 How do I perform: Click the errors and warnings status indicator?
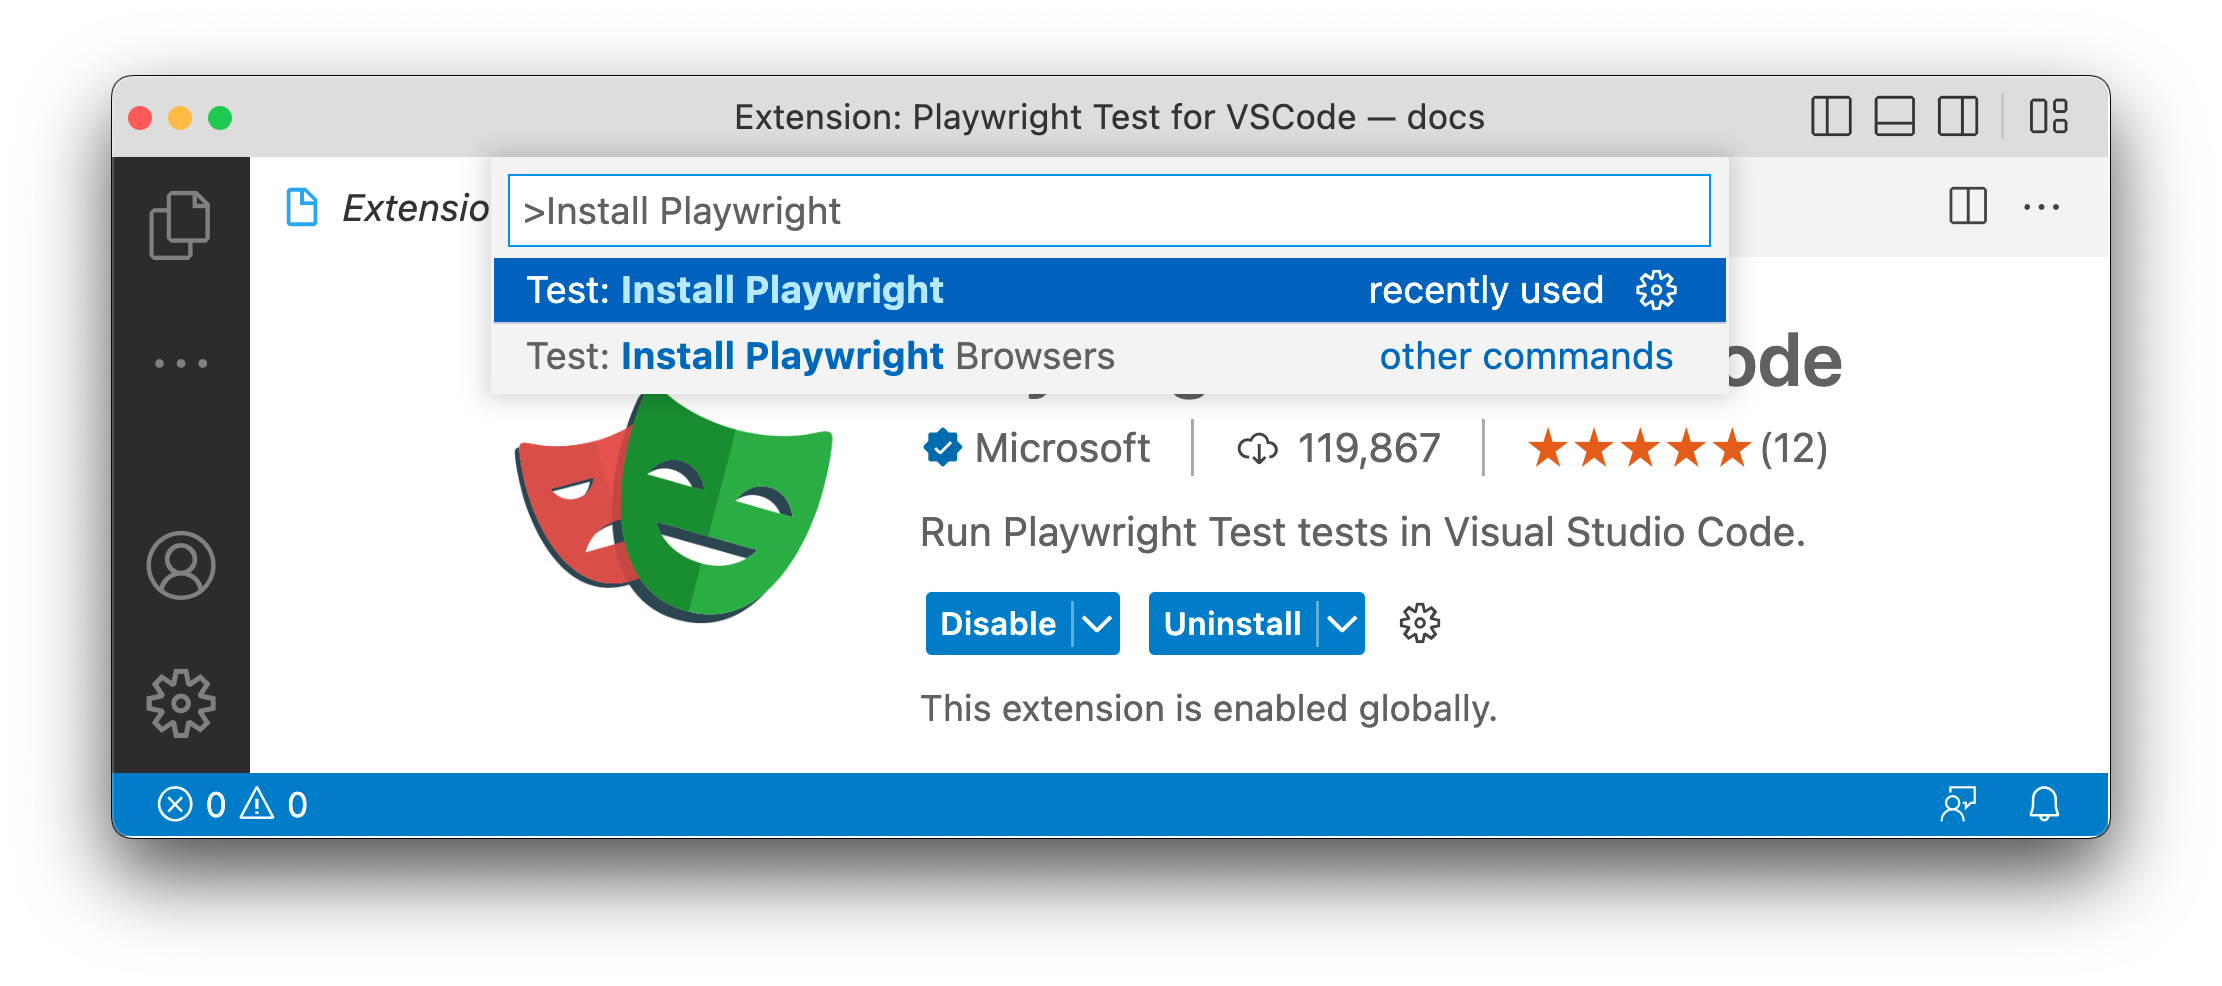click(x=230, y=804)
